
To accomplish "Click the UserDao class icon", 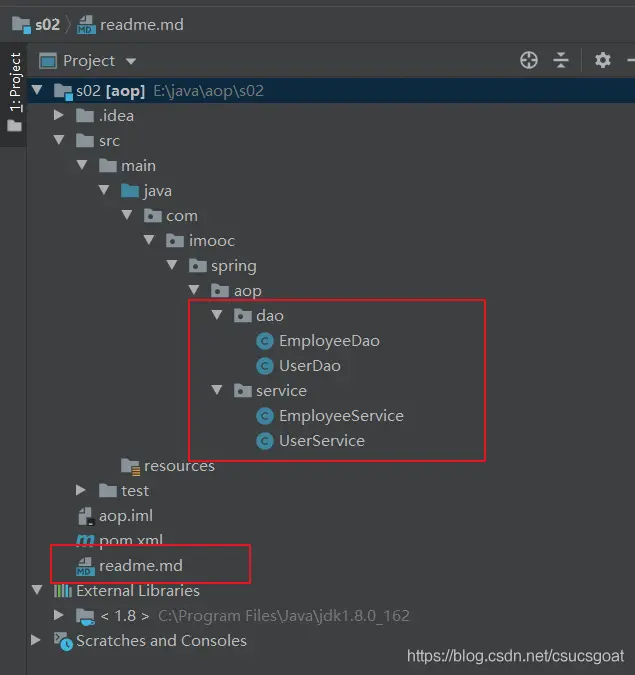I will point(265,366).
